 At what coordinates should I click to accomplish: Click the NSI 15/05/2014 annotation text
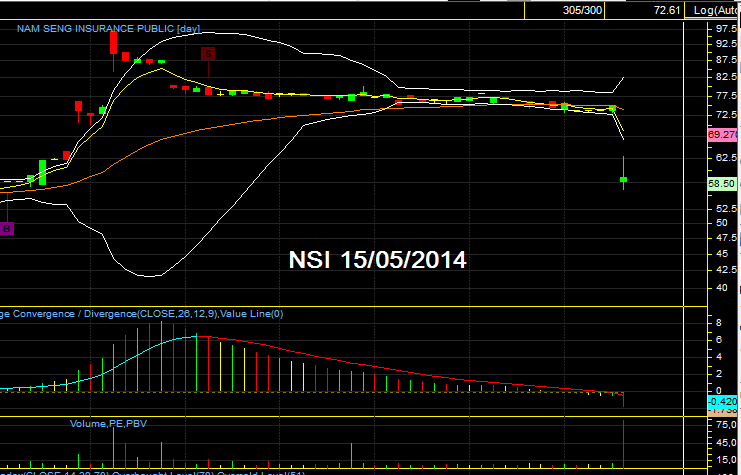[377, 260]
